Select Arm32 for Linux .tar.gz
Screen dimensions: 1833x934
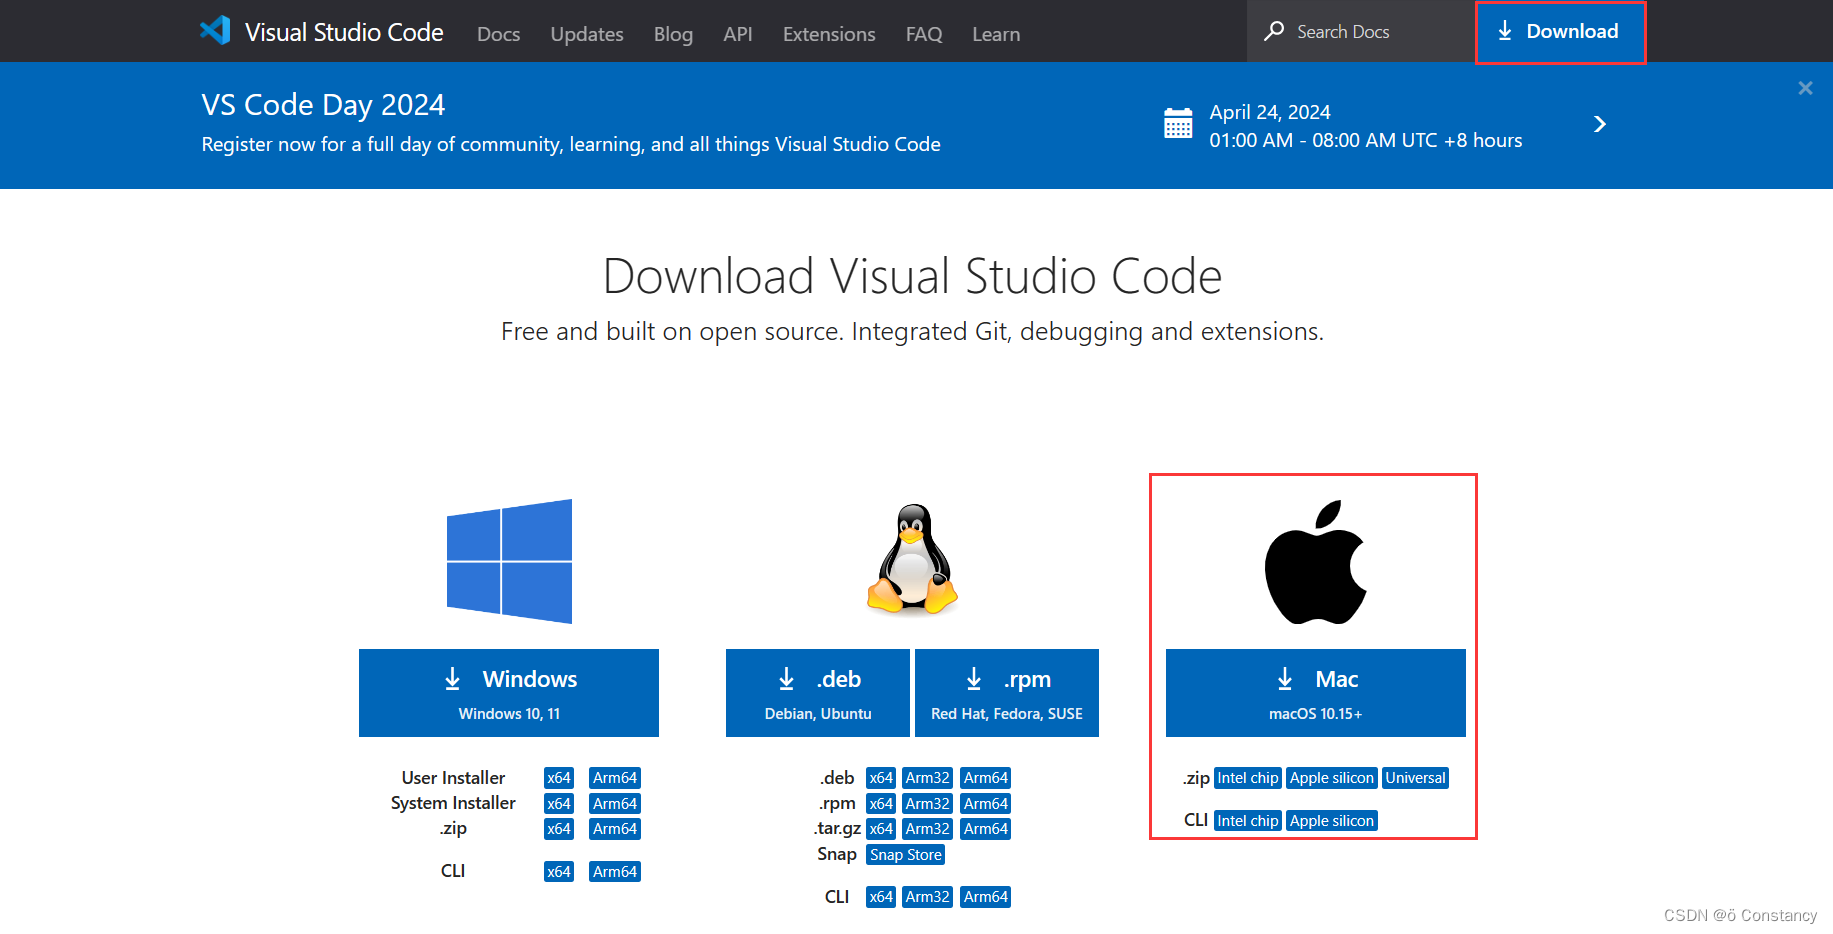[x=928, y=829]
